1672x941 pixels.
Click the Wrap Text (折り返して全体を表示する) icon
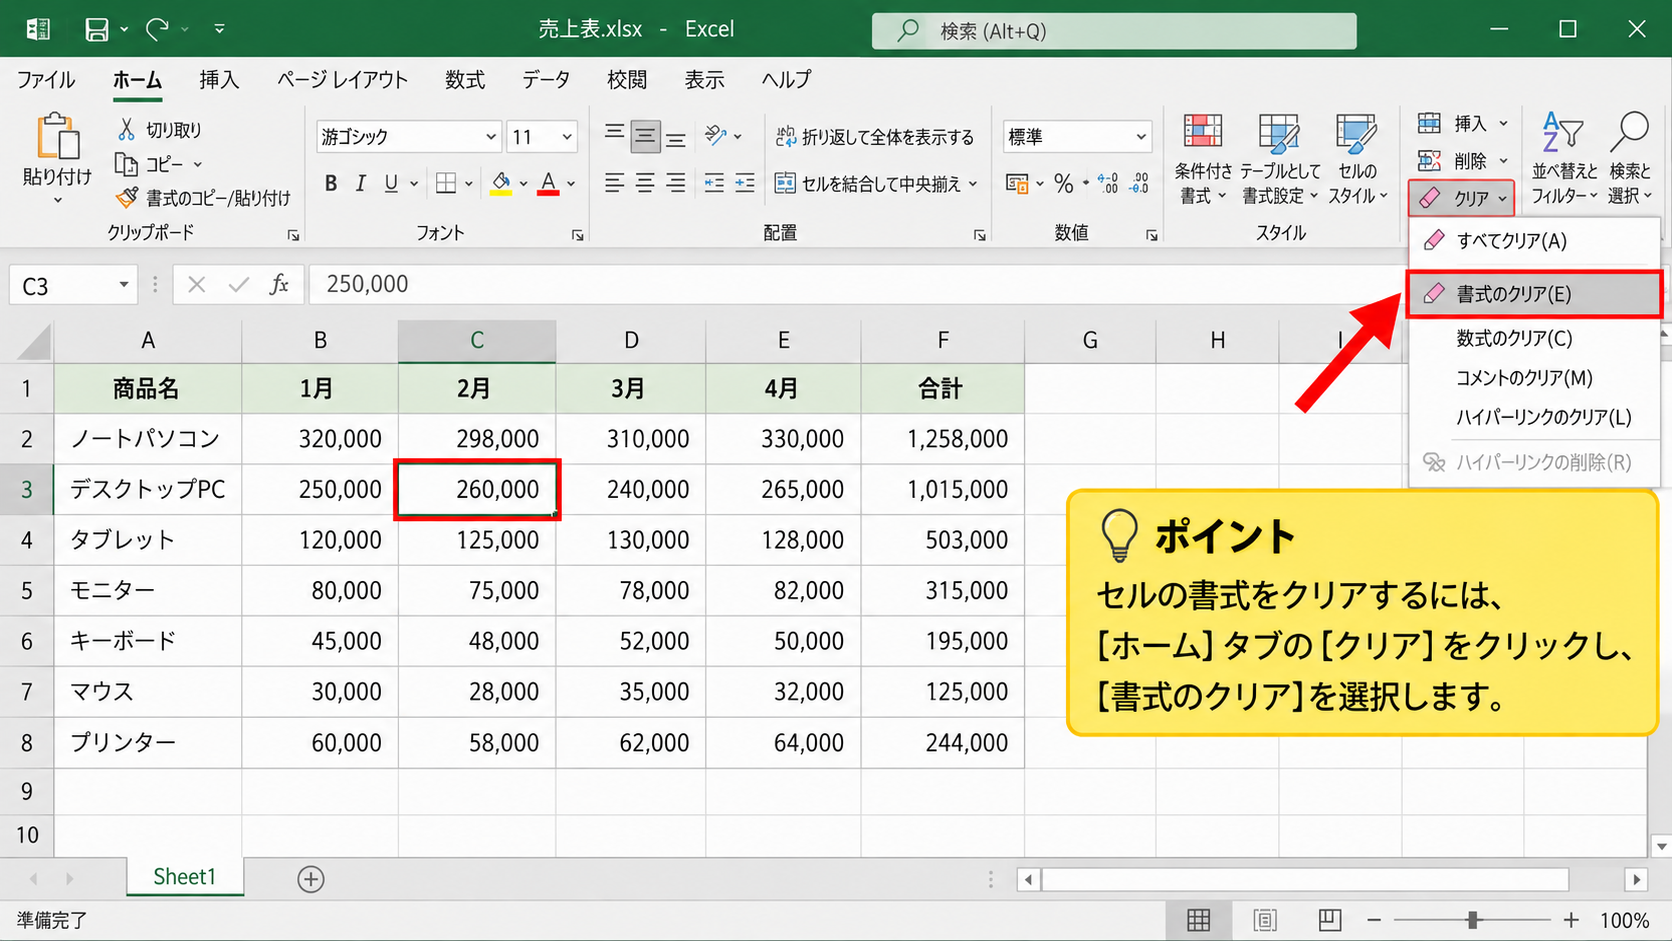tap(786, 137)
